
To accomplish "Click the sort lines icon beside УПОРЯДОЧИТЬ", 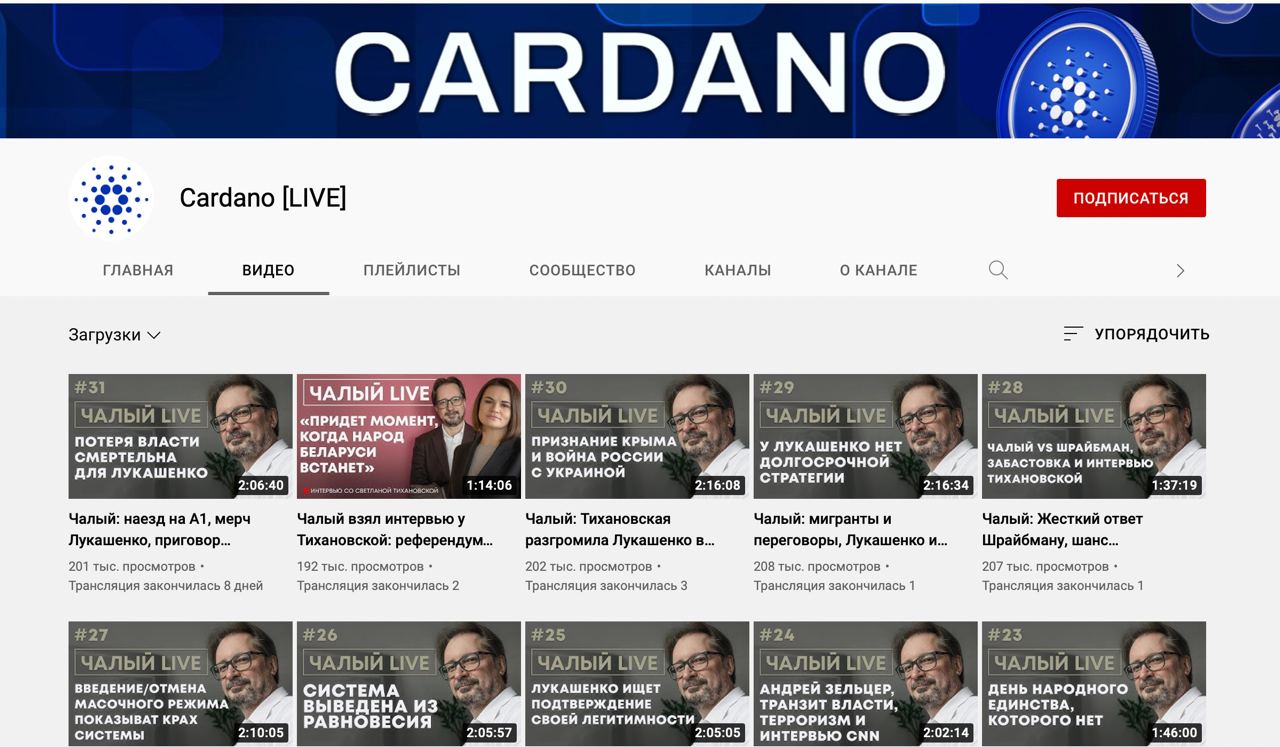I will tap(1073, 334).
